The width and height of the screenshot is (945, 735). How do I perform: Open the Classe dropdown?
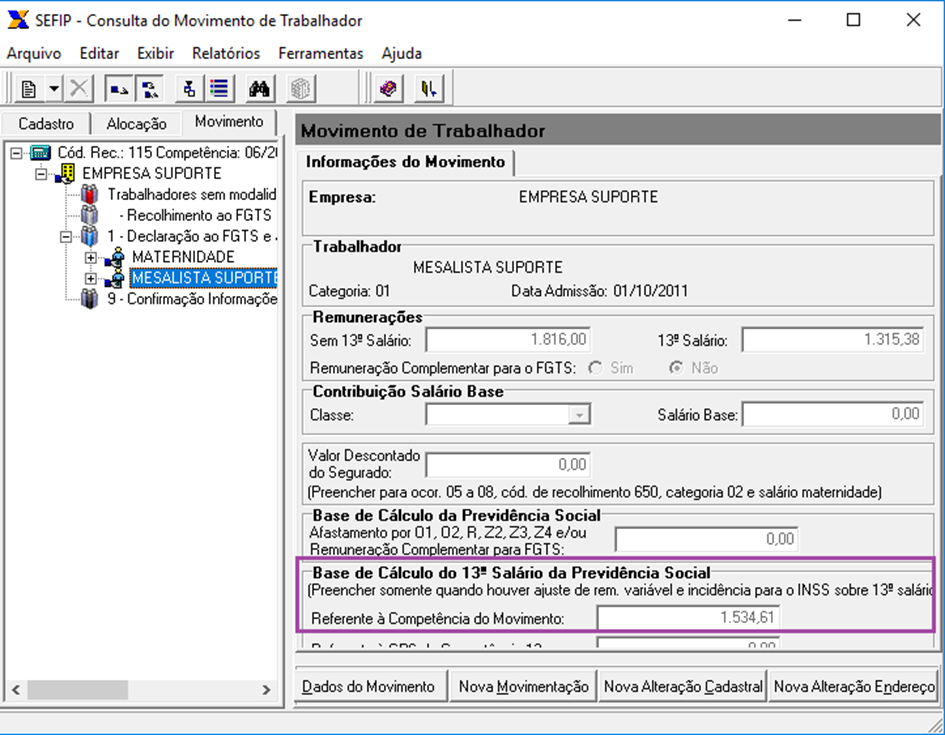point(579,415)
